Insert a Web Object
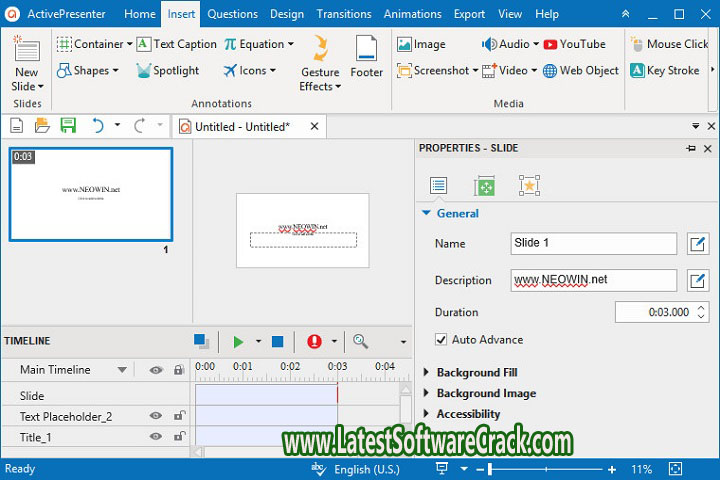720x480 pixels. 581,71
